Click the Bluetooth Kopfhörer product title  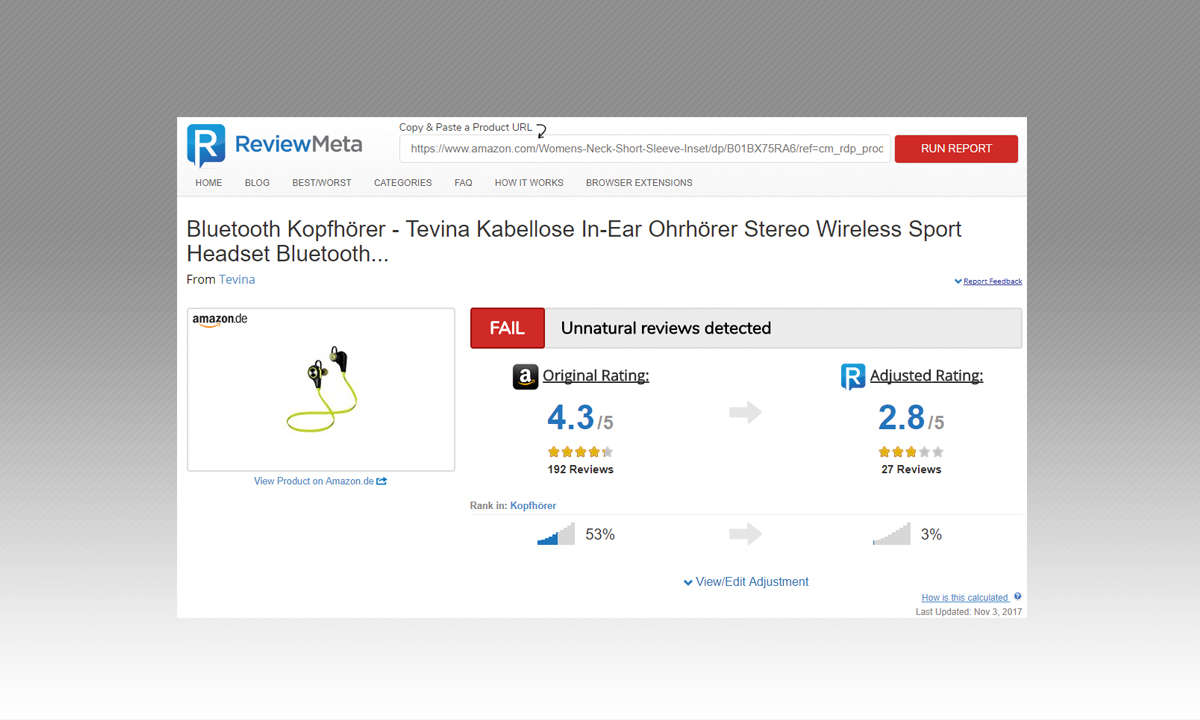[574, 241]
